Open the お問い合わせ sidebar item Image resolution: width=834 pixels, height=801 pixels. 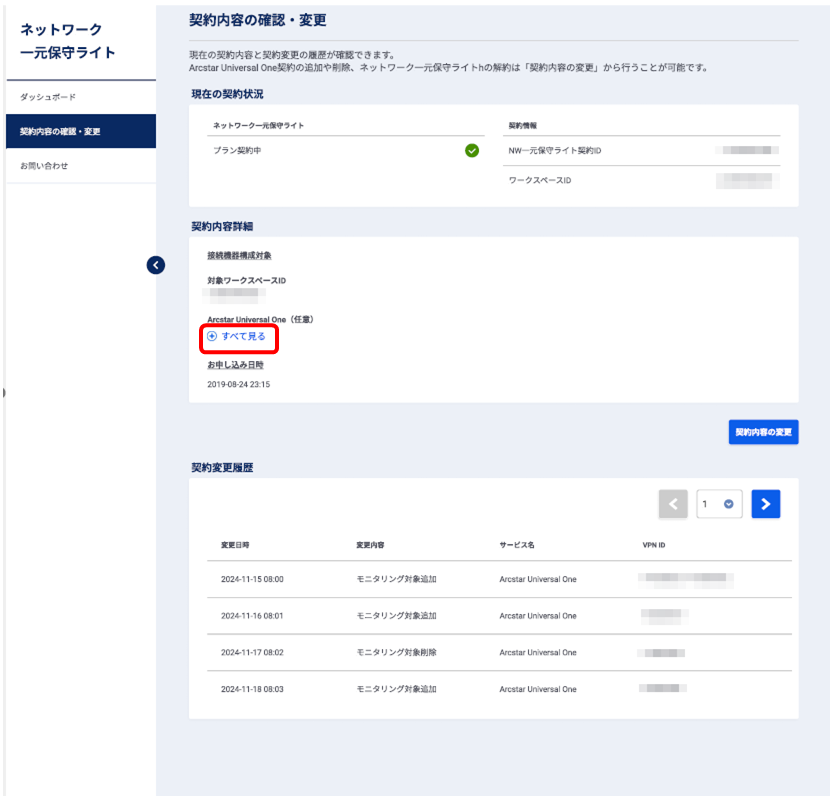(81, 165)
